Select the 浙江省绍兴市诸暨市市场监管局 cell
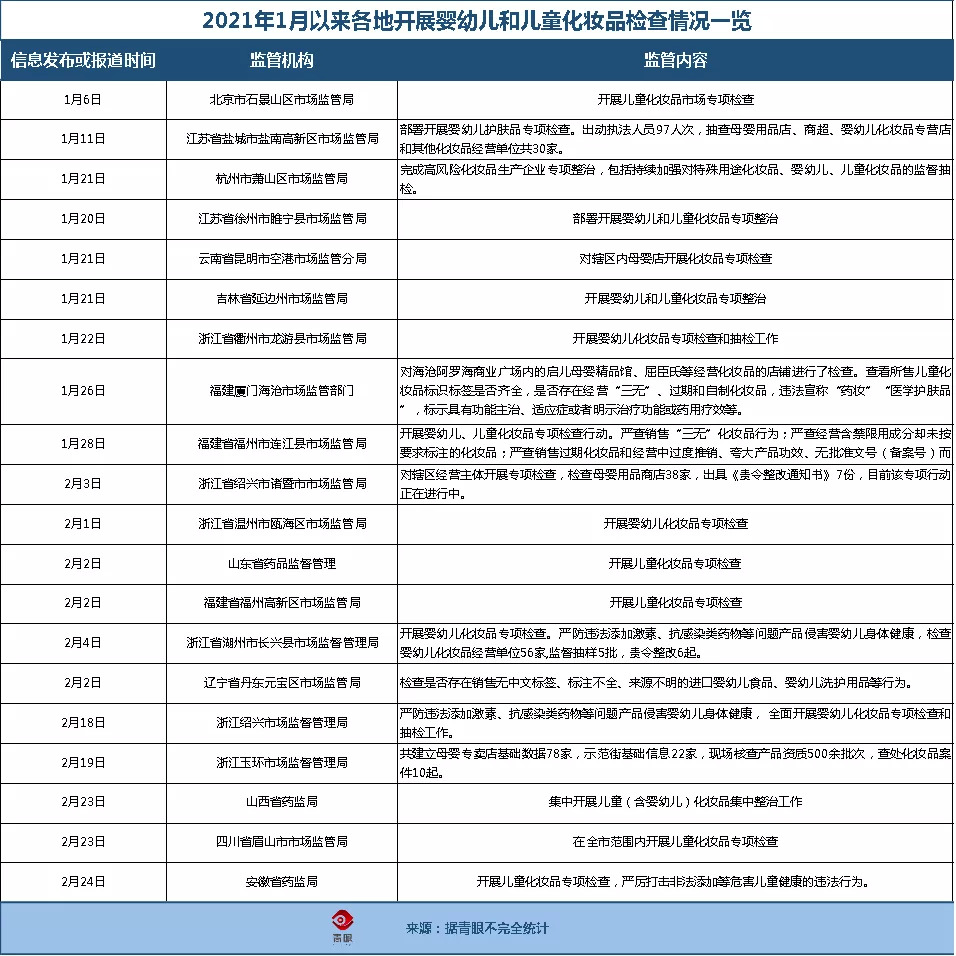956x956 pixels. [282, 484]
